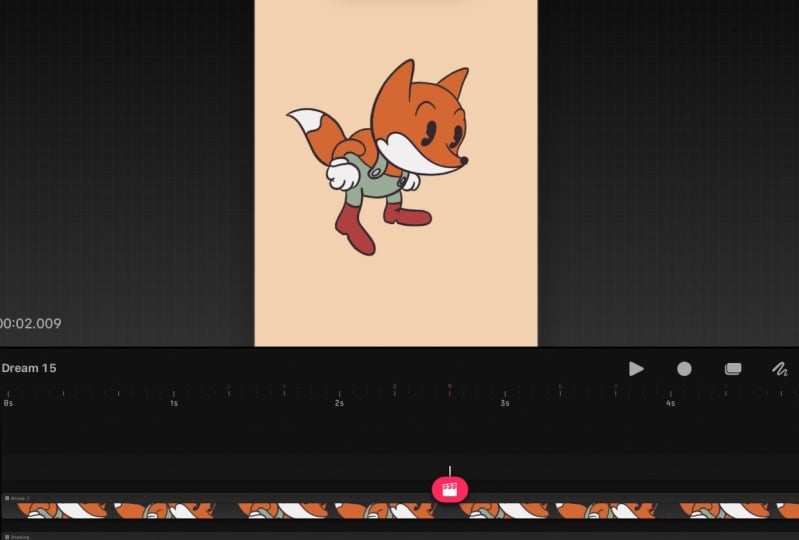The image size is (799, 540).
Task: Click the small icon beside Drawing track label
Action: tap(6, 537)
